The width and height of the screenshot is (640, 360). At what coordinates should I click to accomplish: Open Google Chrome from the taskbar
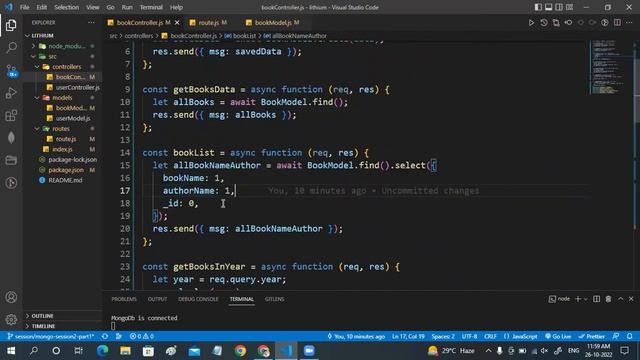click(x=240, y=351)
